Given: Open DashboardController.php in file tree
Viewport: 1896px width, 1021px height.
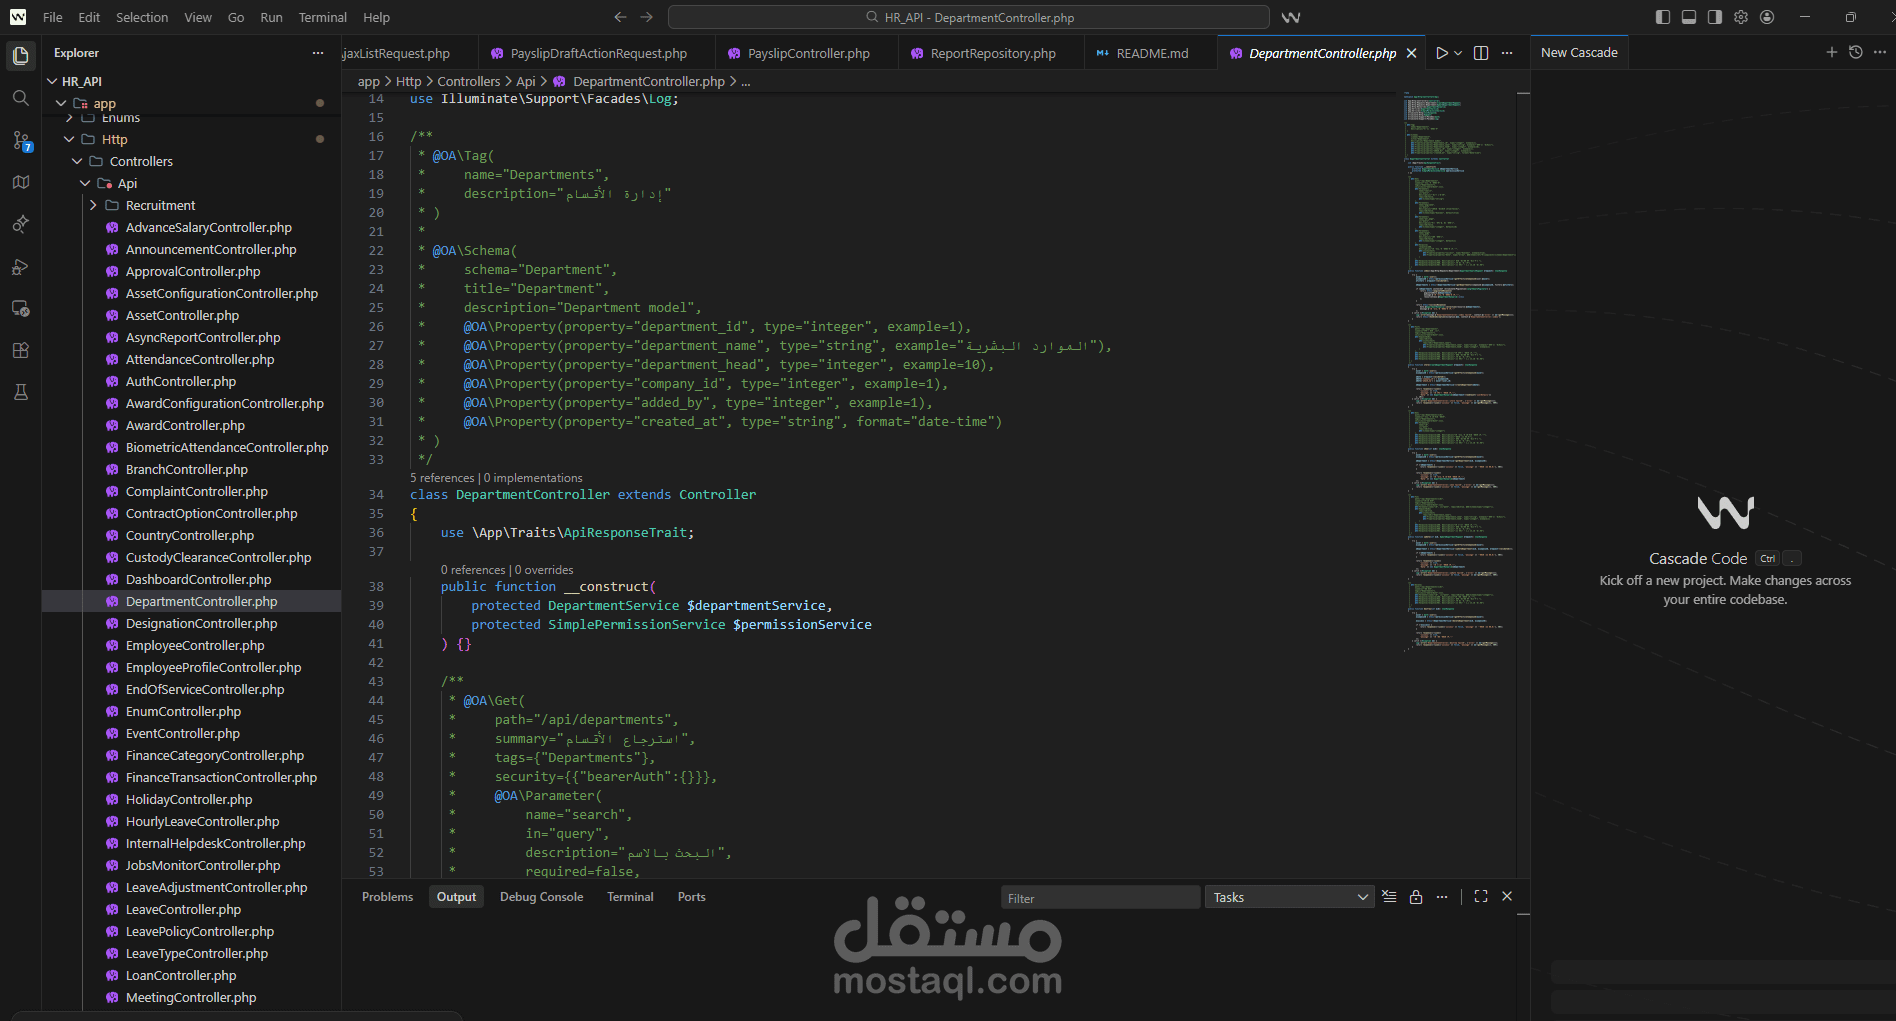Looking at the screenshot, I should pyautogui.click(x=198, y=579).
